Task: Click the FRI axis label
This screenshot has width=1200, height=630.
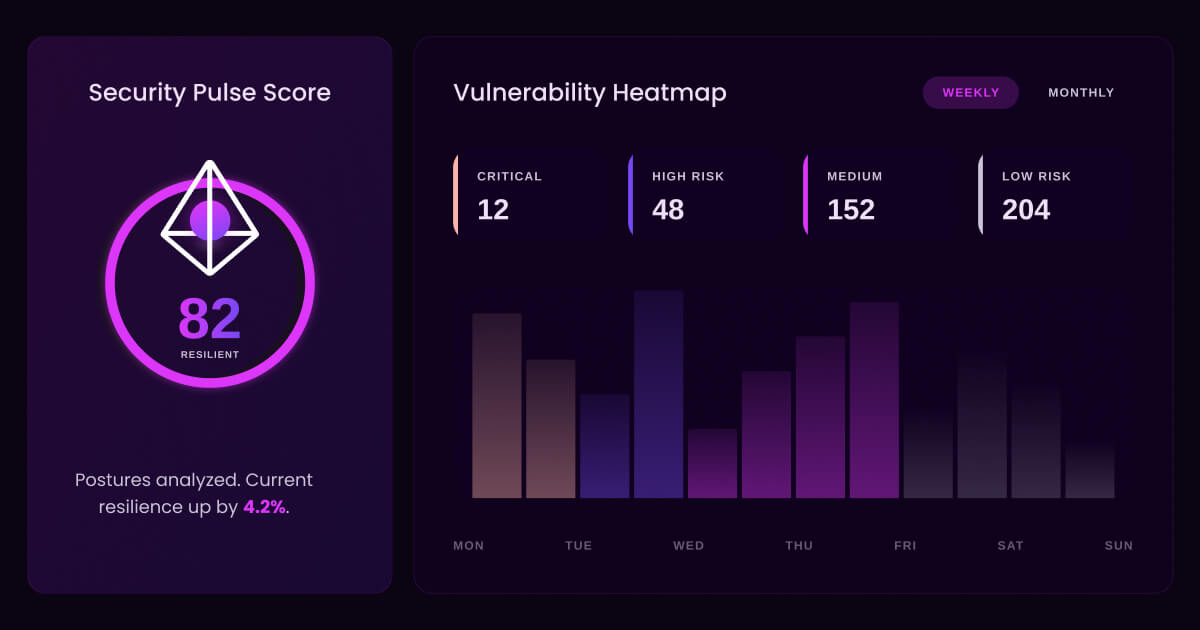Action: 905,546
